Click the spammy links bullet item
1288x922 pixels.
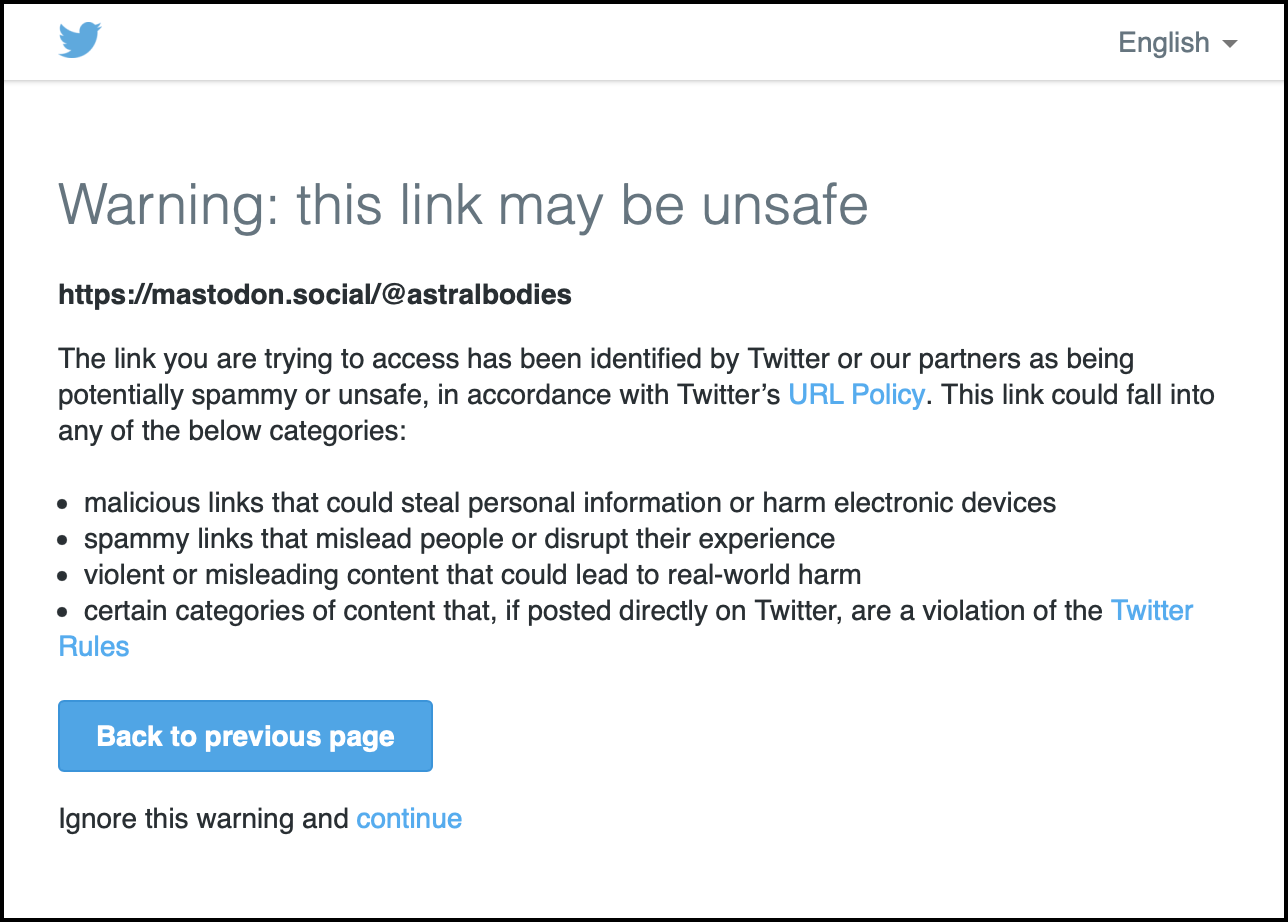pos(459,538)
